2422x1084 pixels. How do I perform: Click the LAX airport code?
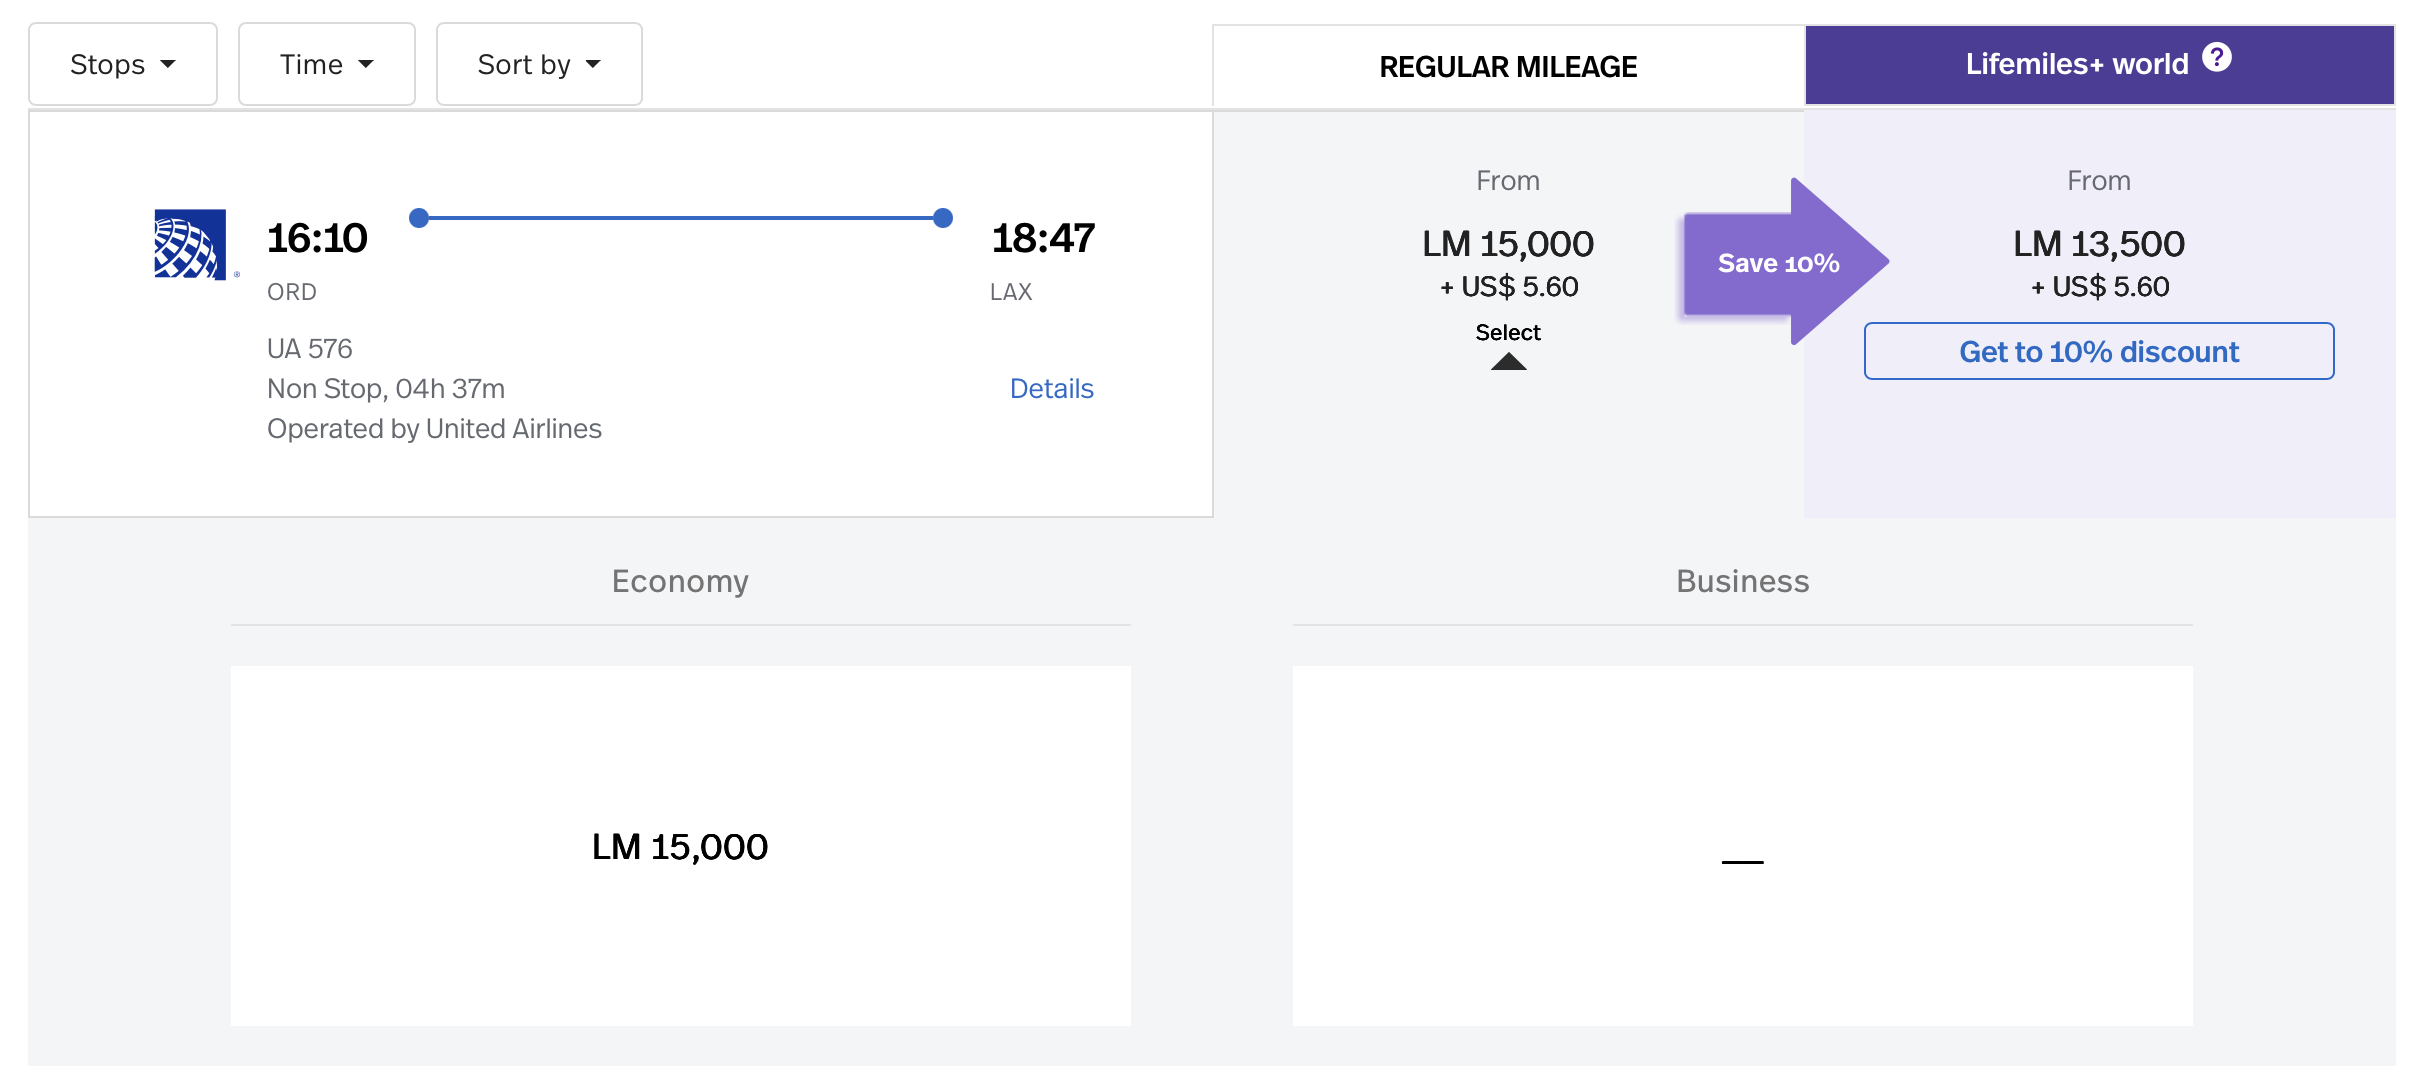point(1011,292)
